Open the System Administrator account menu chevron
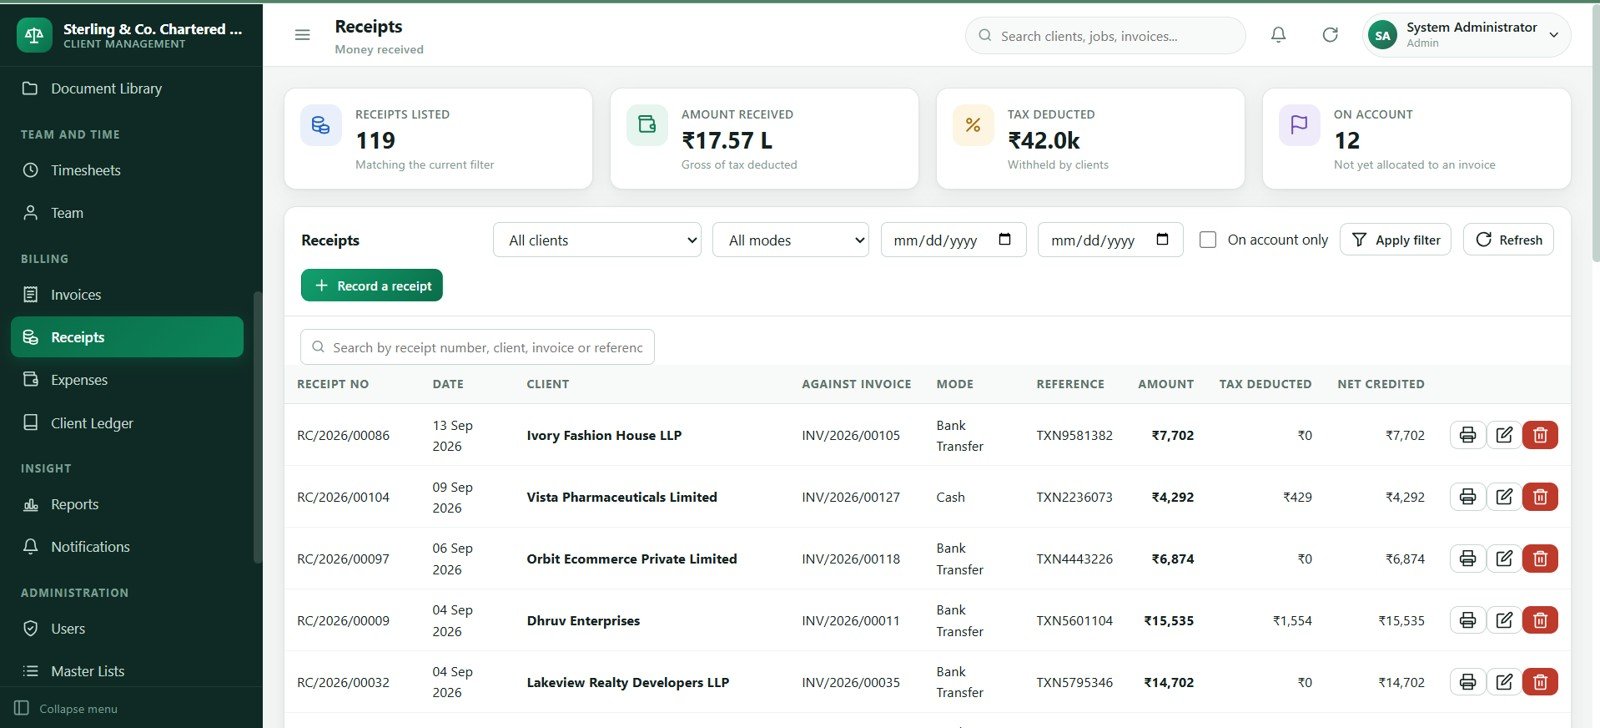 pos(1554,35)
